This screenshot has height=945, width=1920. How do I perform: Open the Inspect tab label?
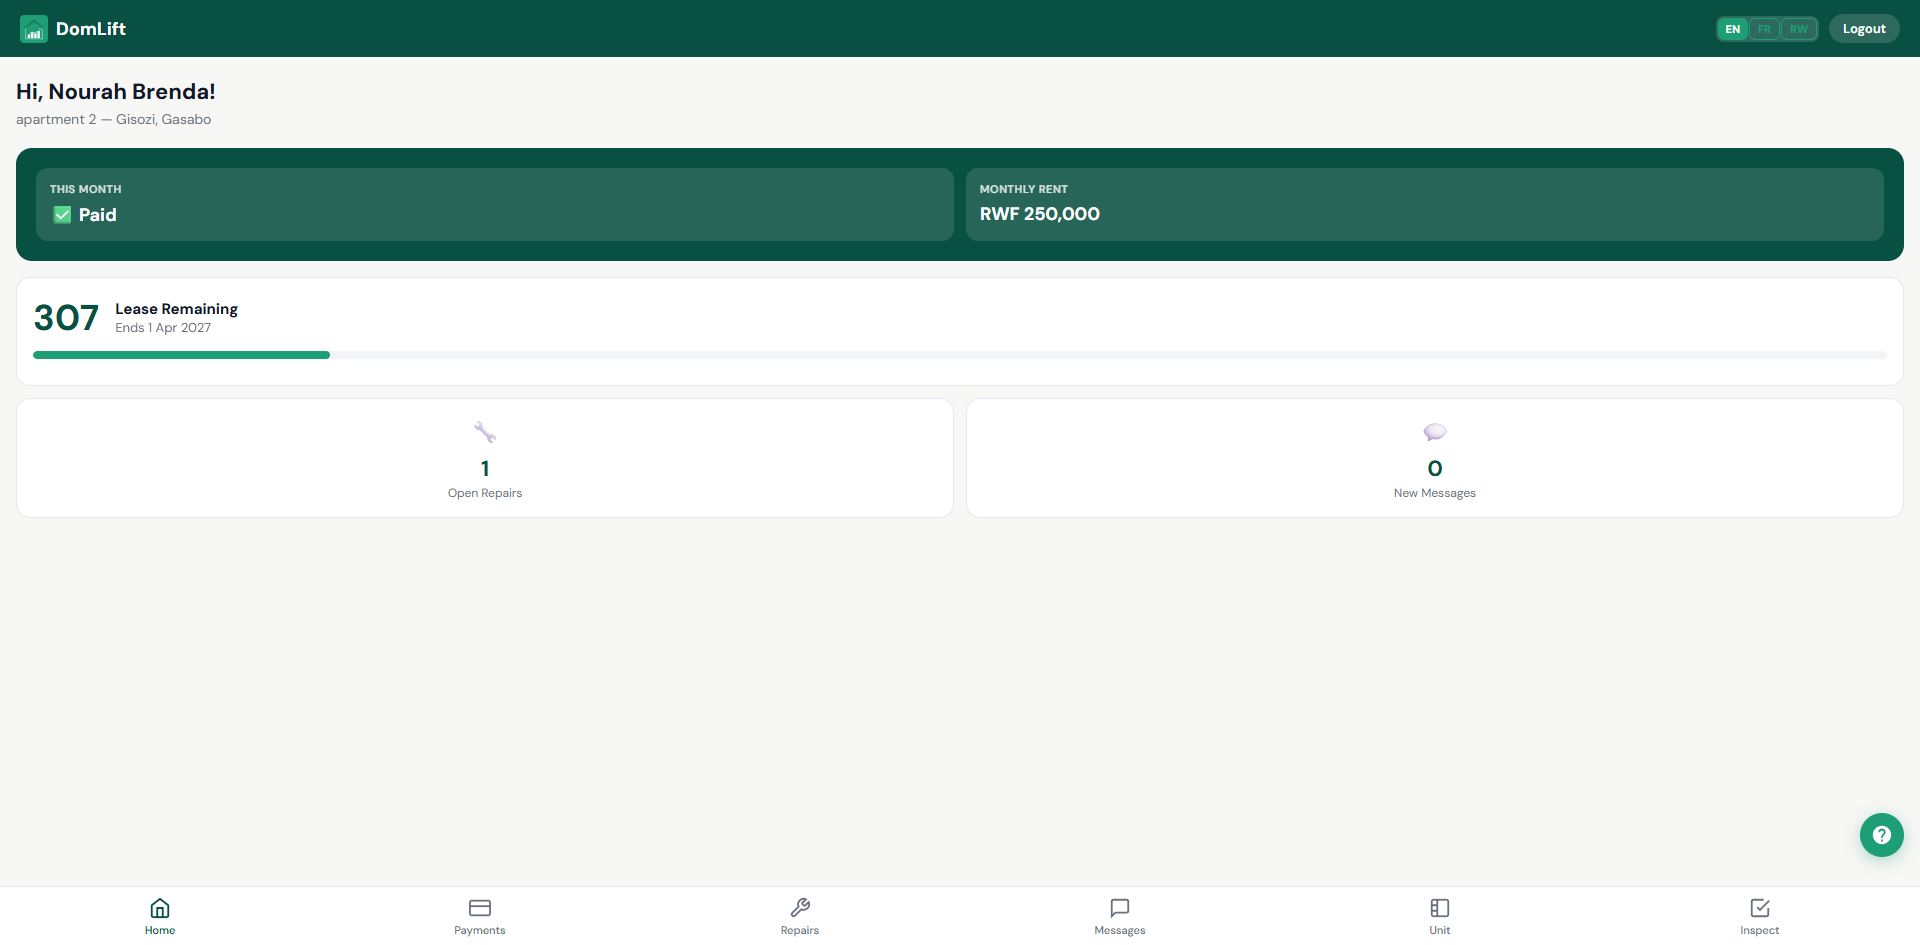click(1760, 931)
